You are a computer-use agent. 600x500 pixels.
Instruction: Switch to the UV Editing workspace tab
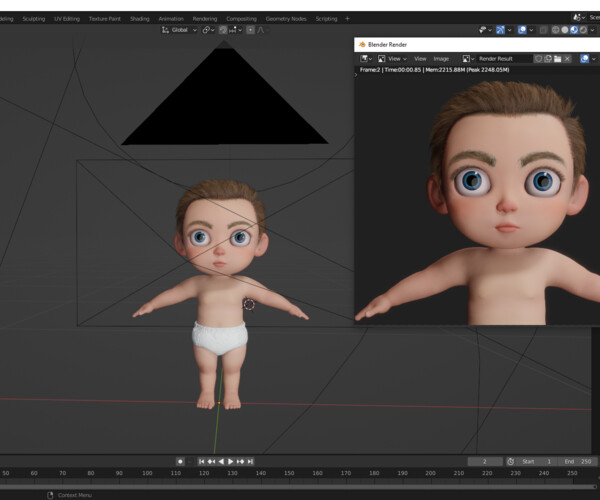67,19
